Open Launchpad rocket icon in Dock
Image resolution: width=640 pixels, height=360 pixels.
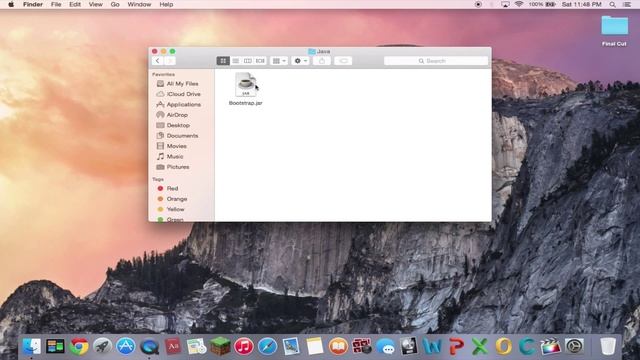(102, 347)
